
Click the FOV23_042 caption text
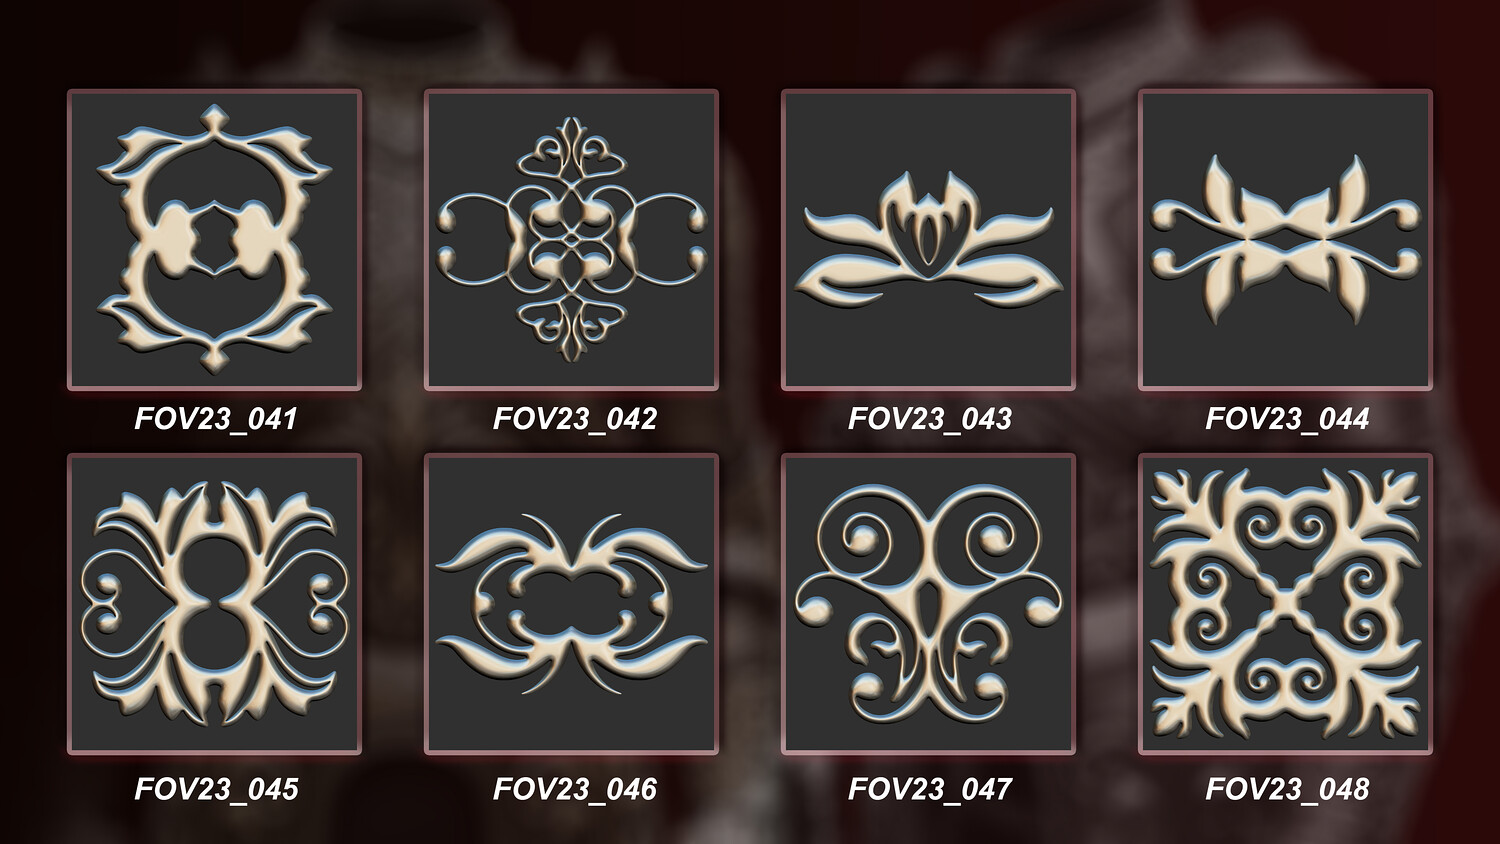[x=574, y=418]
